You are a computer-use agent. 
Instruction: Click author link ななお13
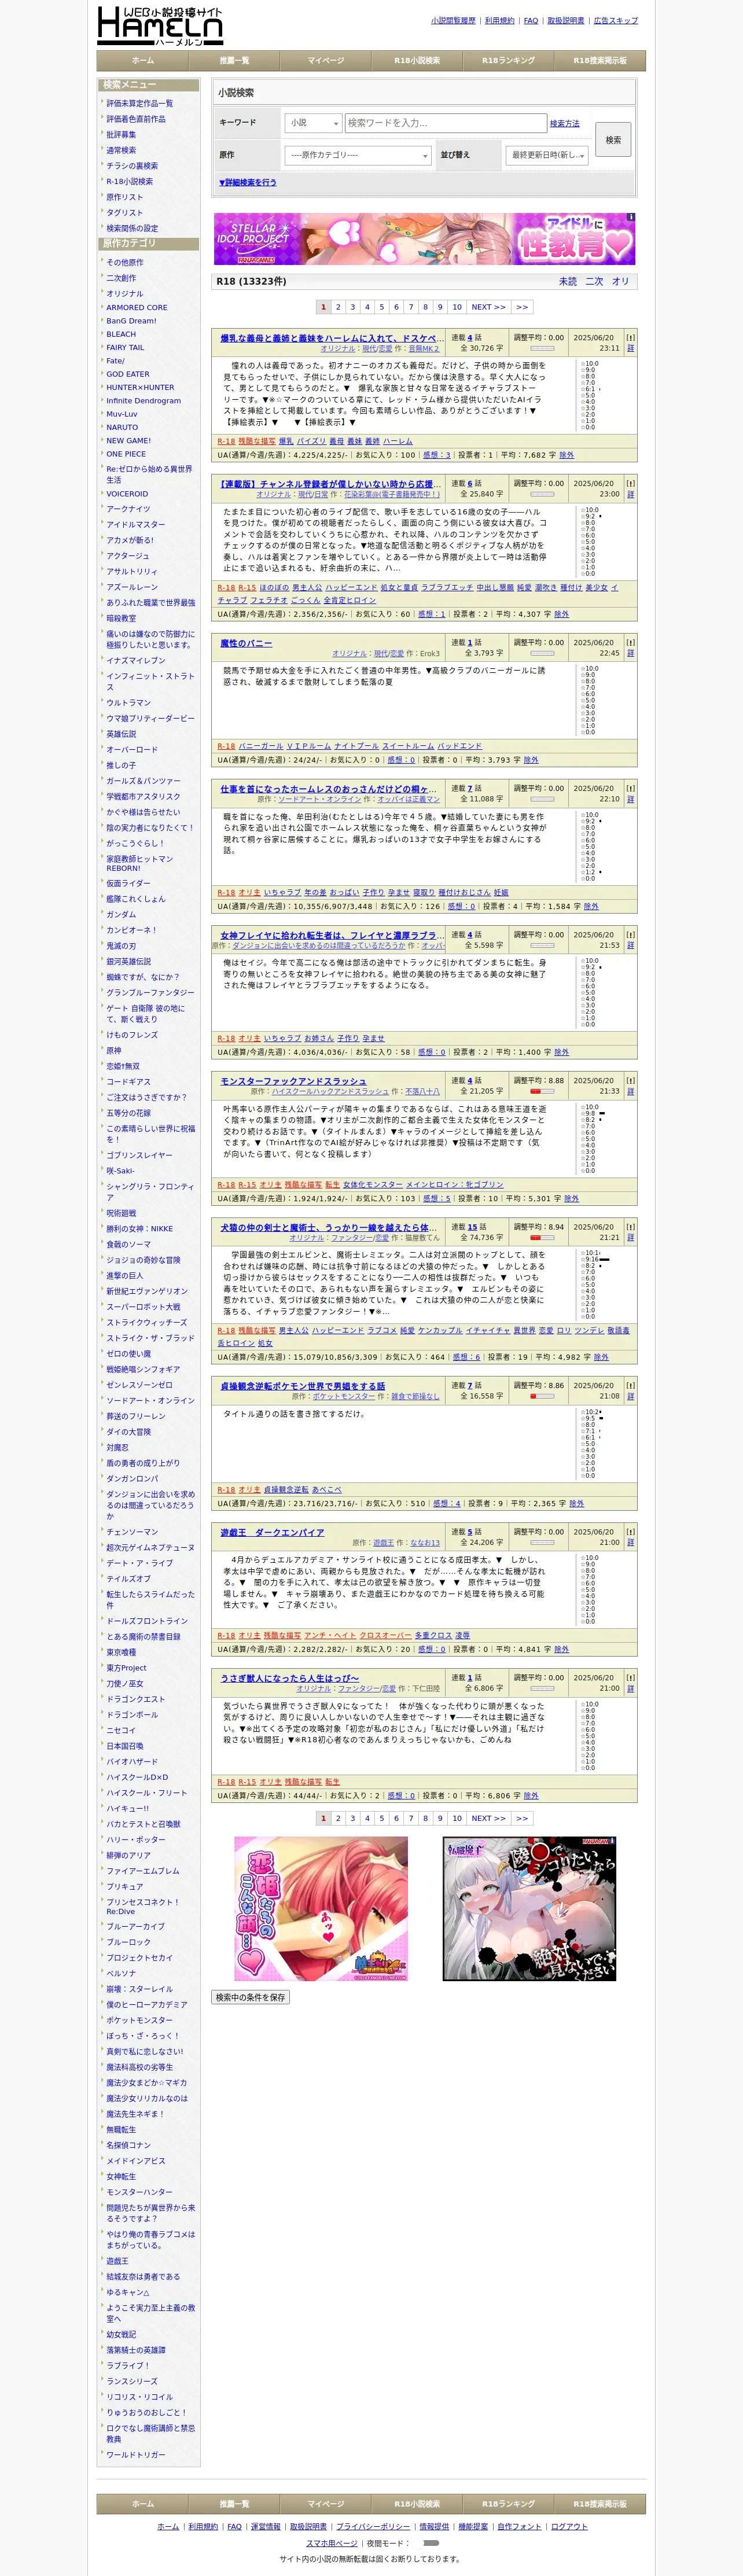pos(425,1543)
